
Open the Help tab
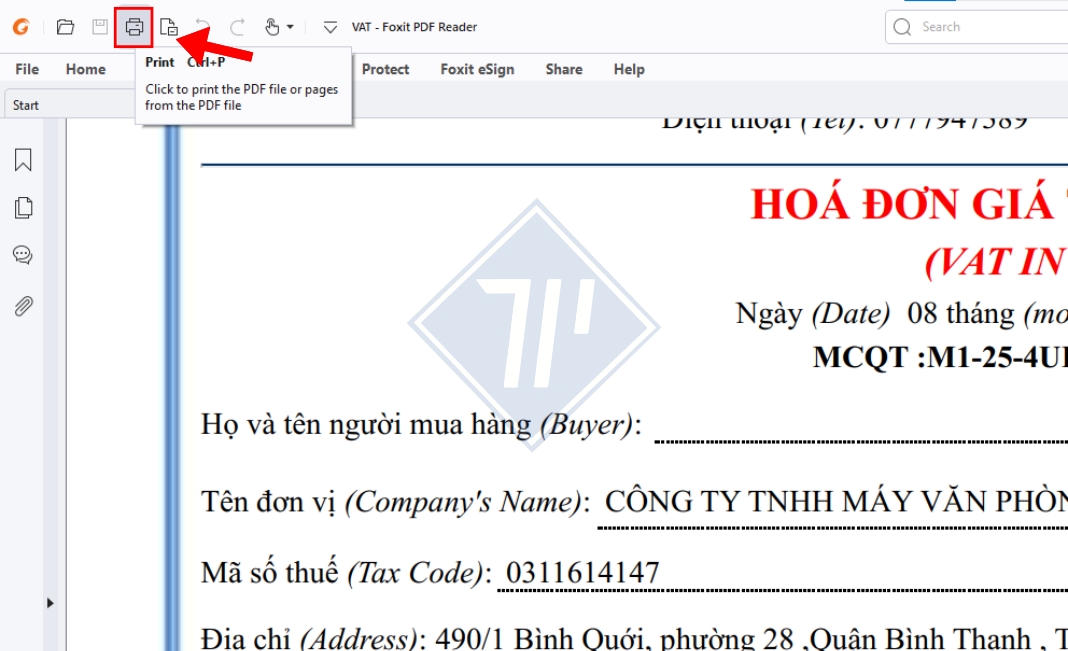pyautogui.click(x=629, y=69)
